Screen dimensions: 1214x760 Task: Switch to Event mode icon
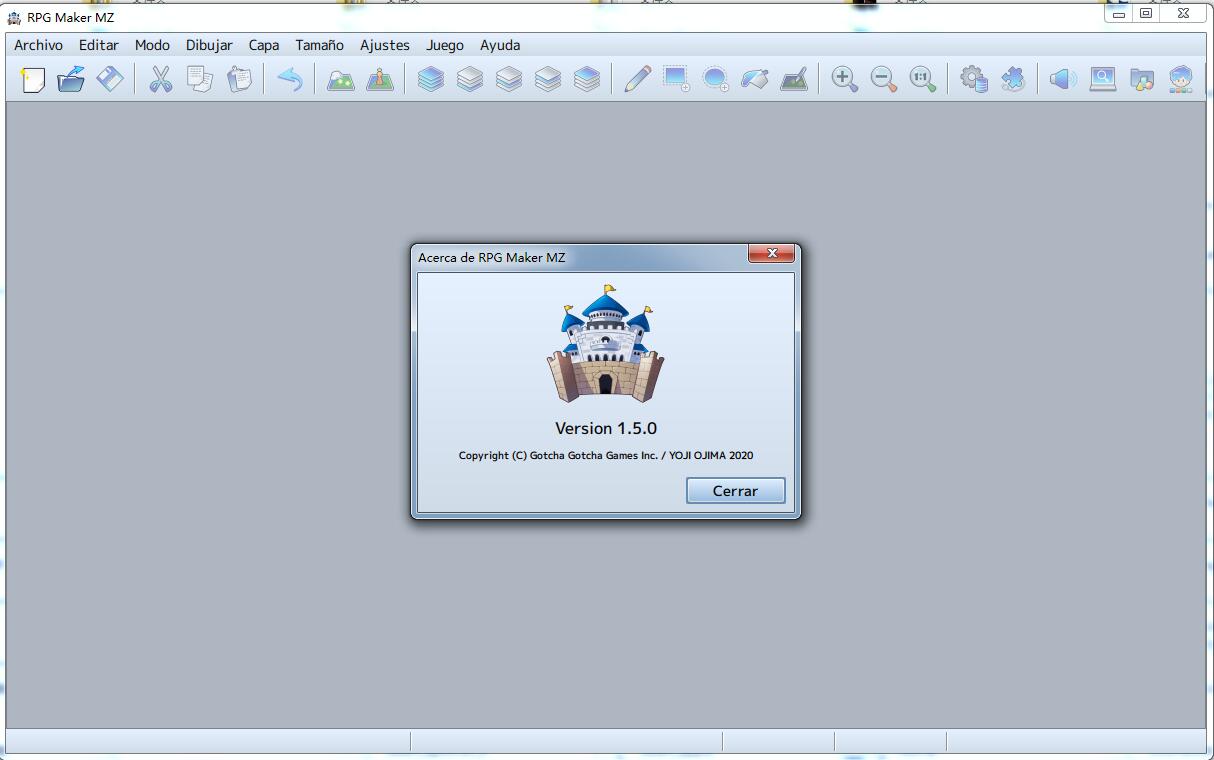pos(380,79)
